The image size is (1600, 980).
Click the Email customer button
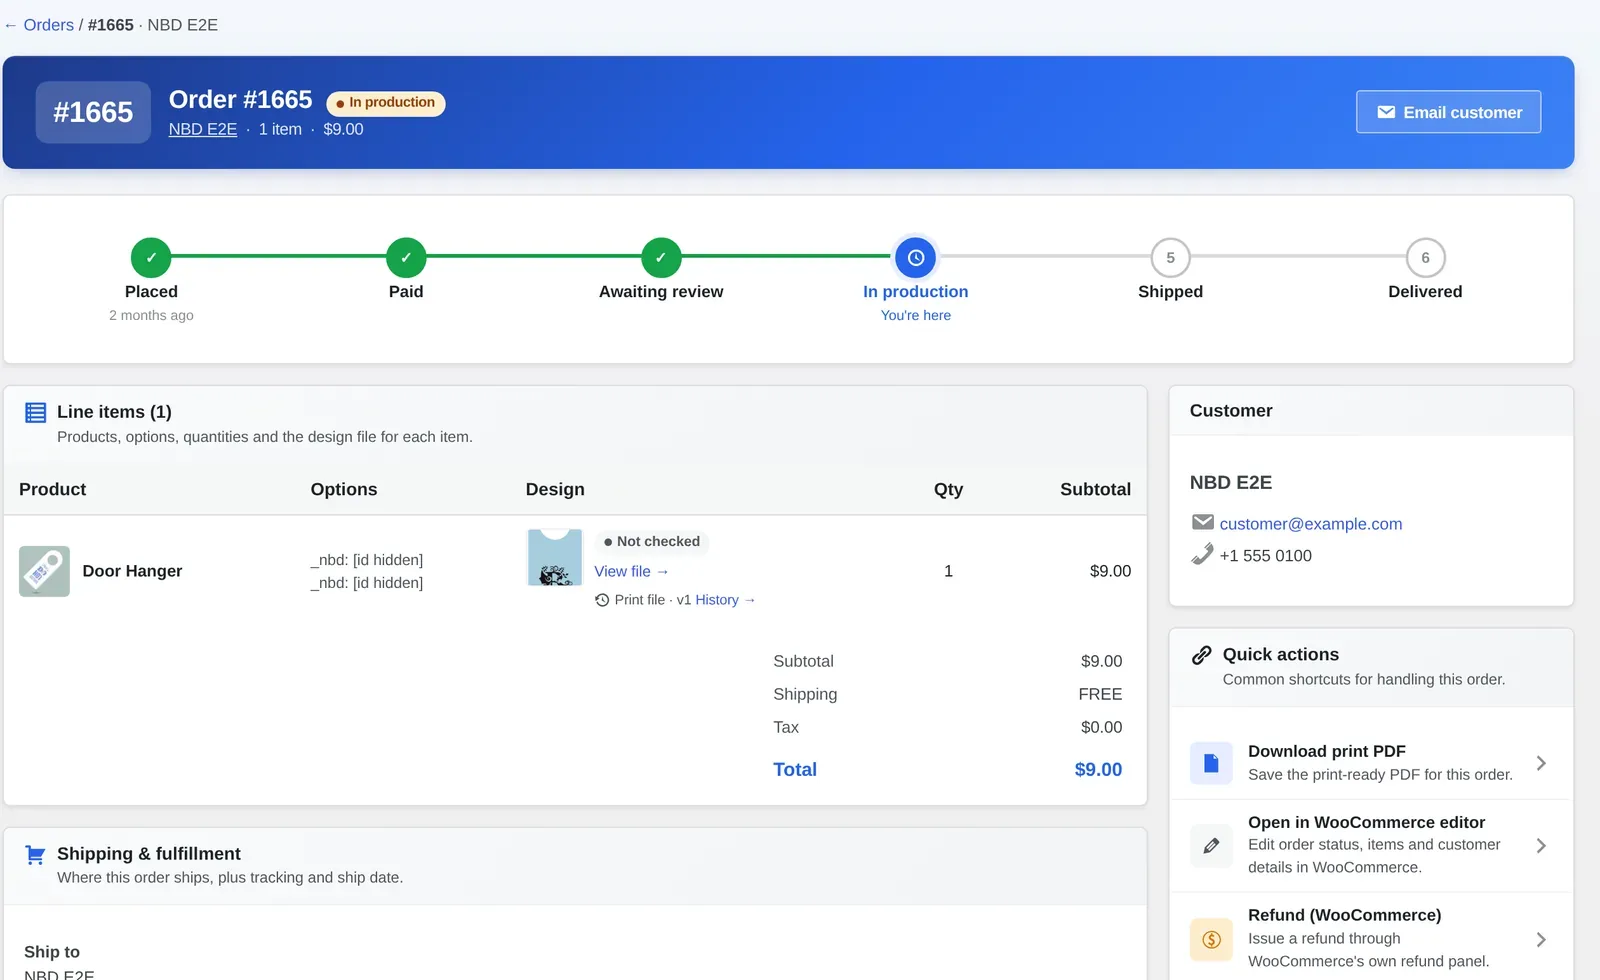click(x=1448, y=112)
